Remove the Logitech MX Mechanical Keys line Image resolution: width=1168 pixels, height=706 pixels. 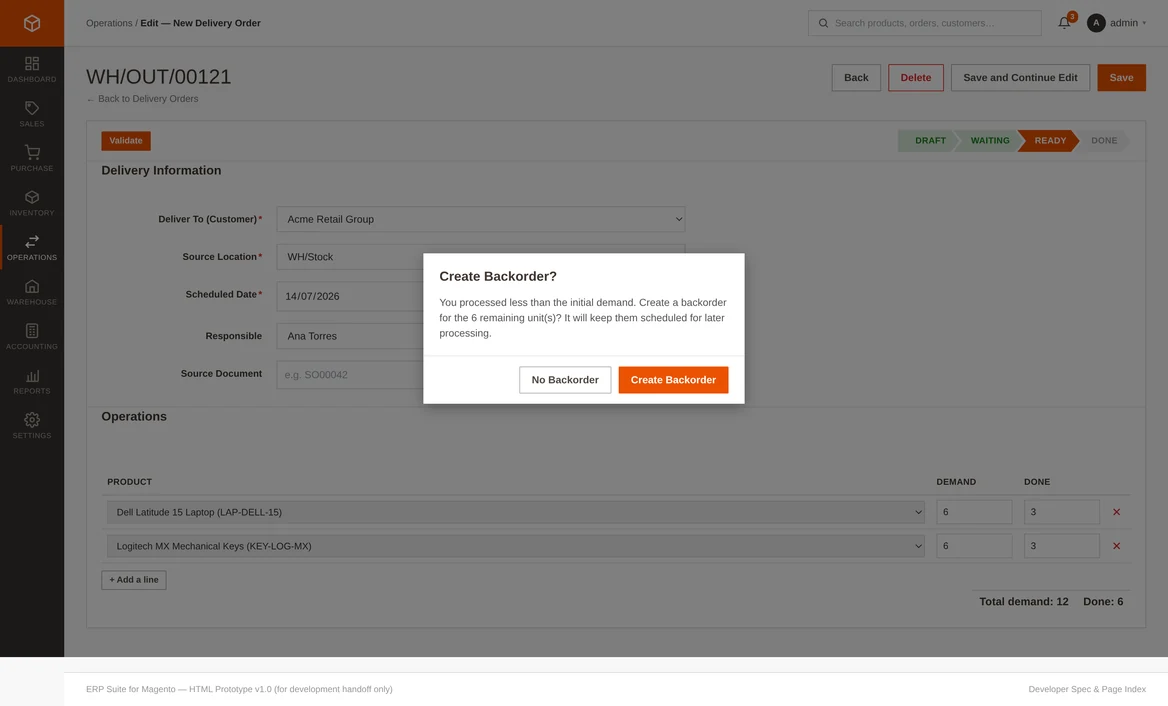coord(1116,546)
